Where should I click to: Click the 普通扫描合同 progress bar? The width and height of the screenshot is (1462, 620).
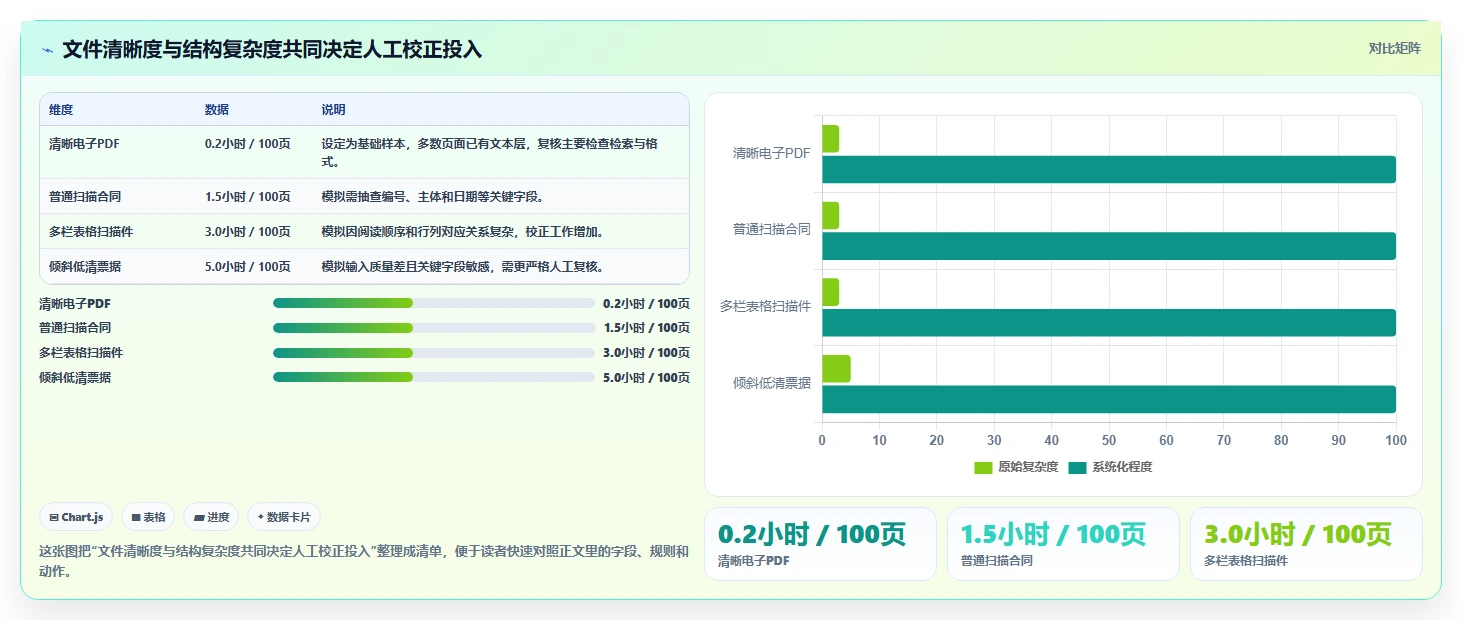pyautogui.click(x=434, y=328)
